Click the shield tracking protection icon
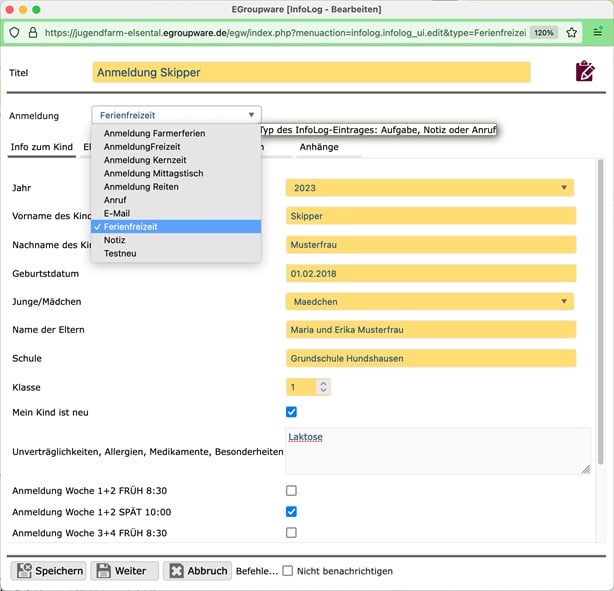 13,32
